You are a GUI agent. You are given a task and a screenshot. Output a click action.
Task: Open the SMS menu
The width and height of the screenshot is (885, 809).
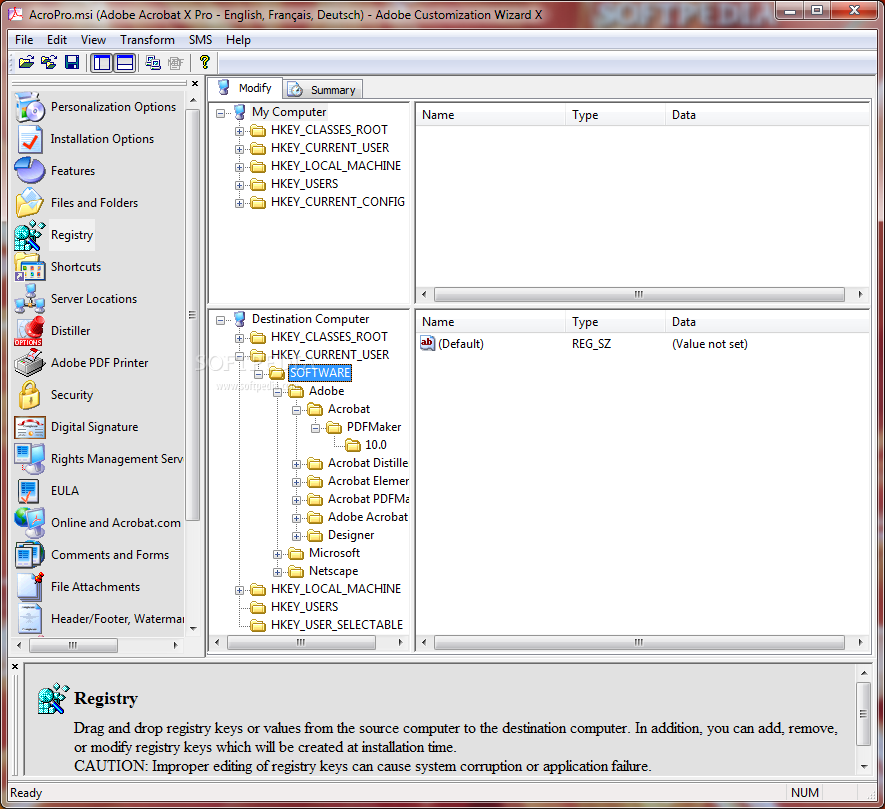click(x=200, y=40)
